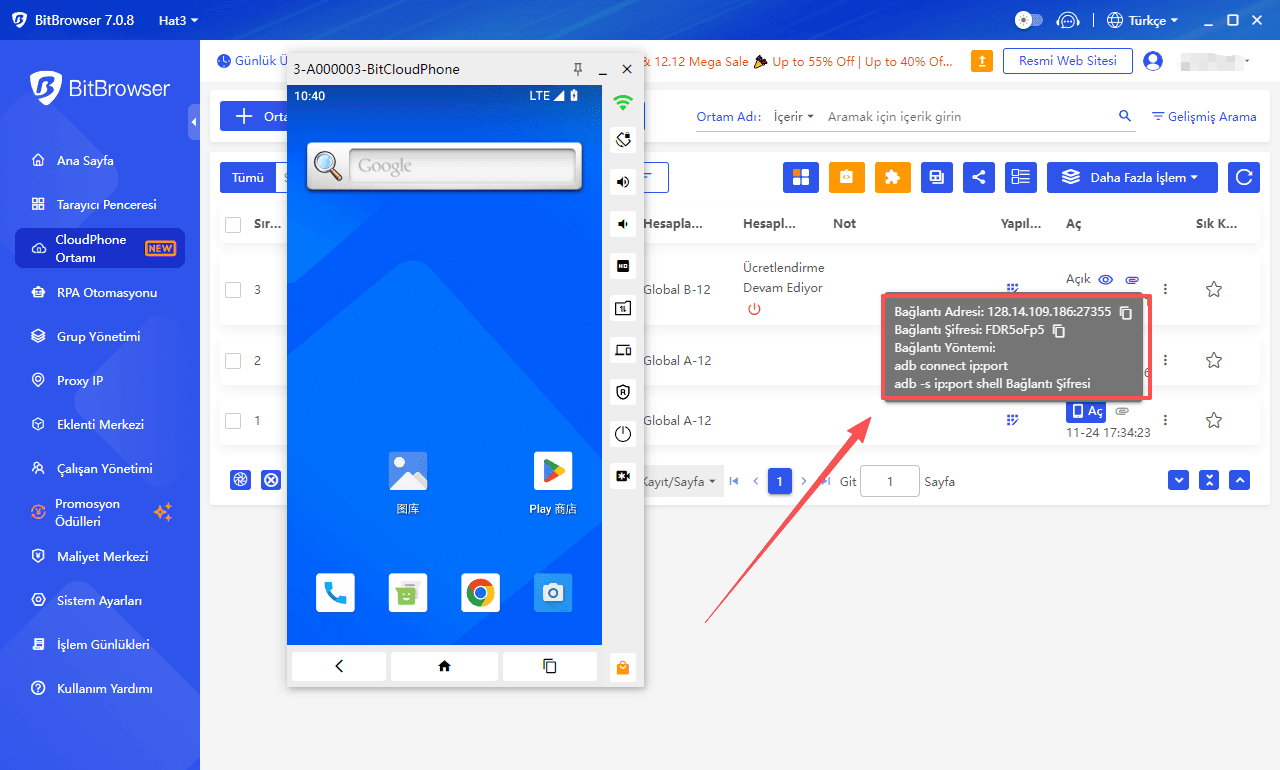The image size is (1280, 770).
Task: Open the Play Store app
Action: (x=553, y=471)
